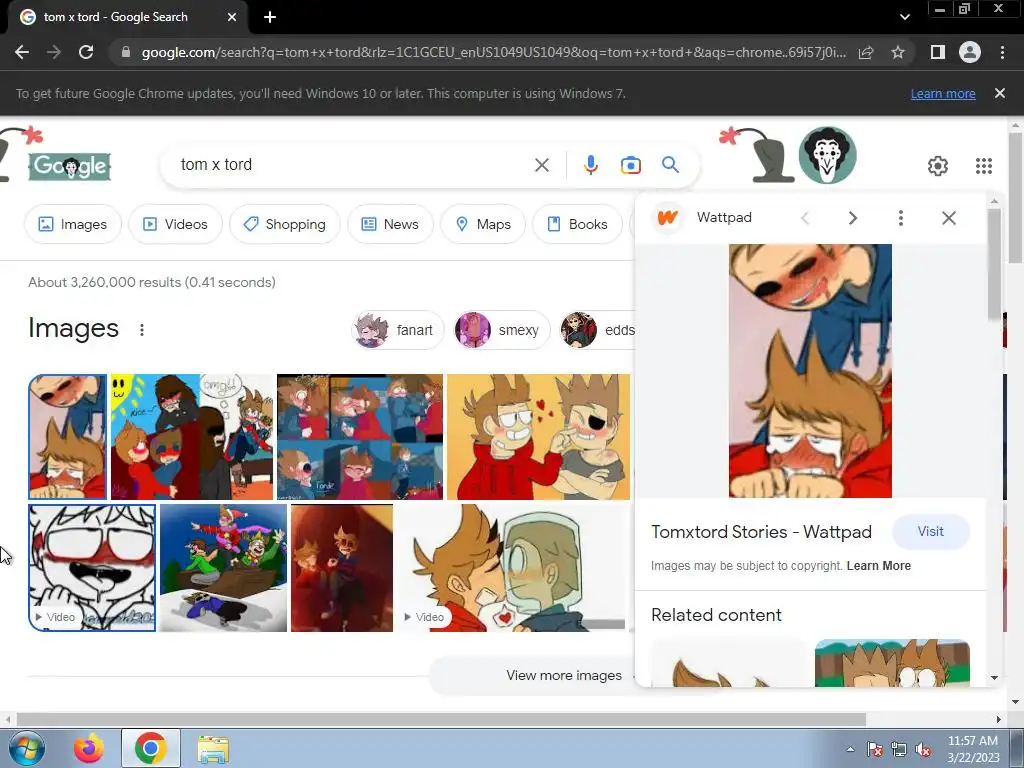Screen dimensions: 1024x768
Task: Click the Wattpad source logo icon
Action: [x=667, y=217]
